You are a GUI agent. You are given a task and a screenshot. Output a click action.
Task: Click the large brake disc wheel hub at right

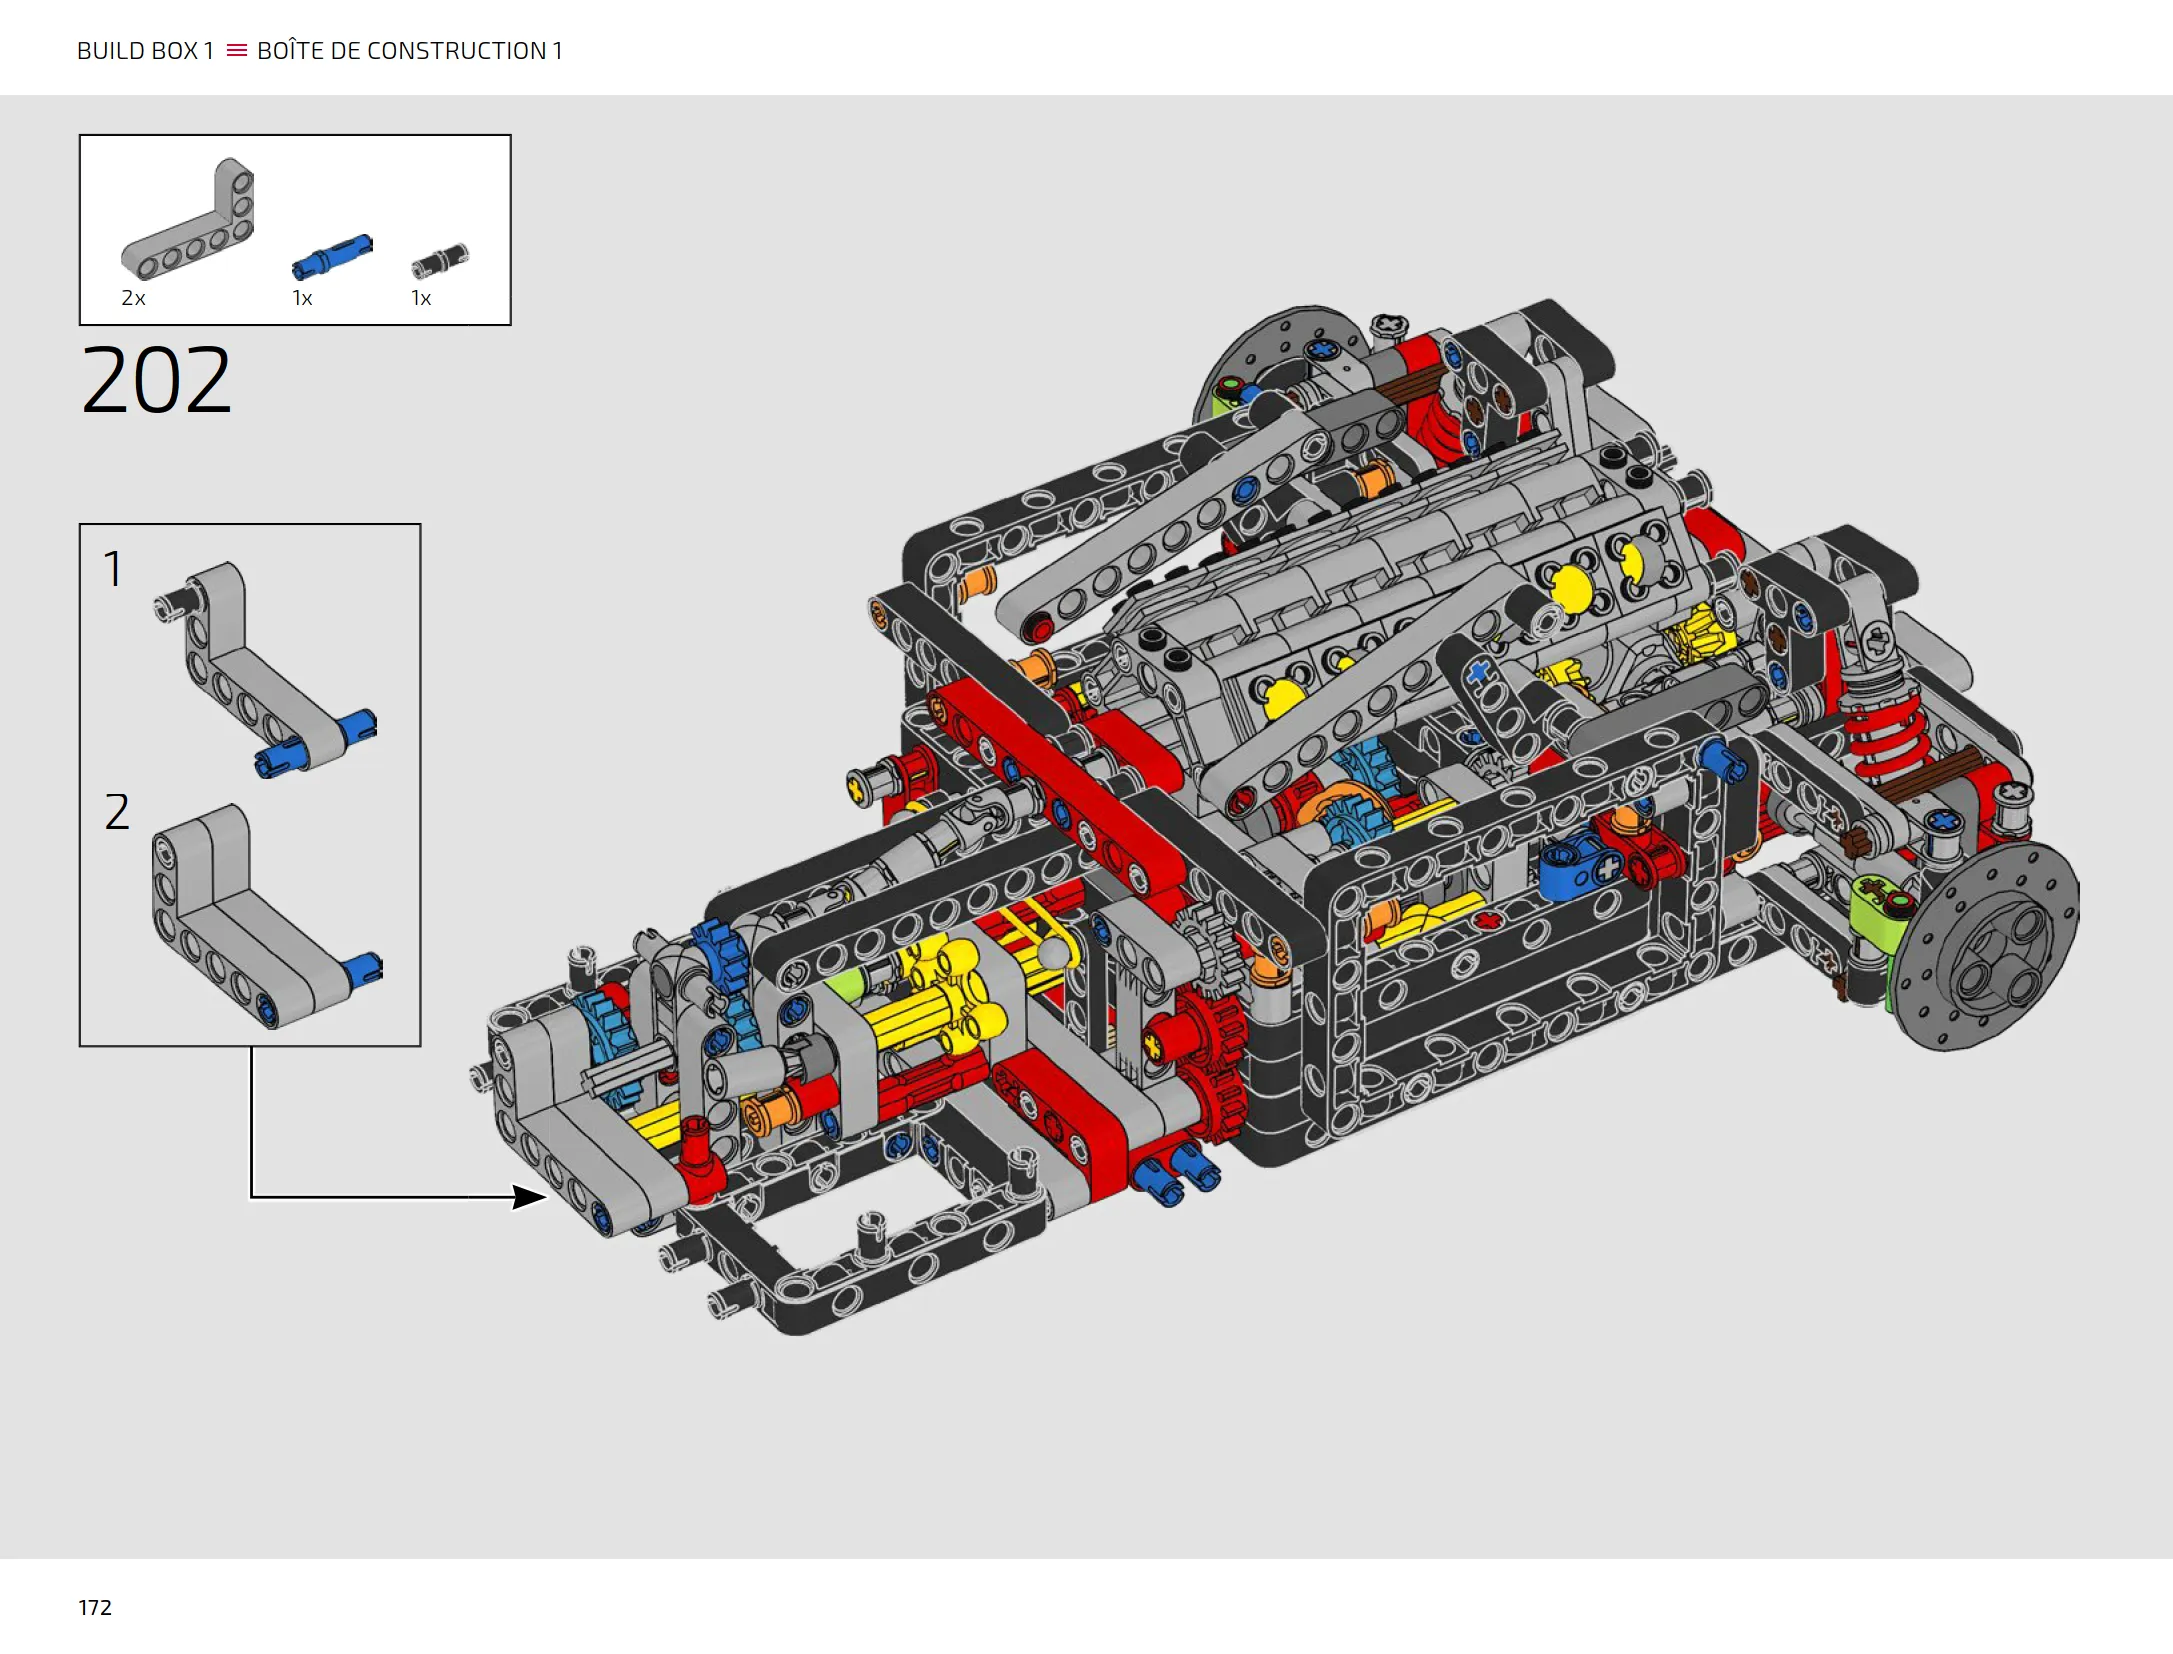coord(1985,946)
